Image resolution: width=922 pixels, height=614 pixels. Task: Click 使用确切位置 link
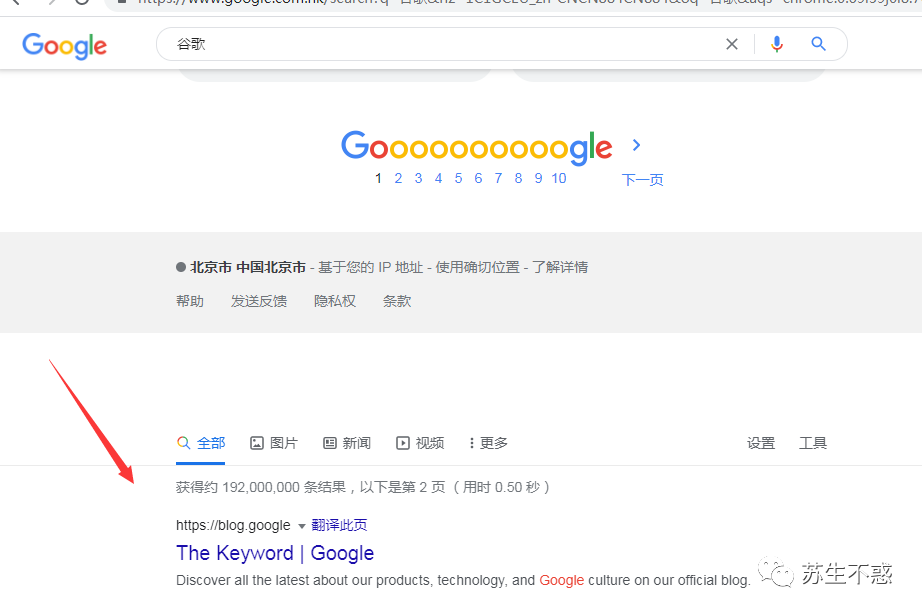[x=477, y=268]
